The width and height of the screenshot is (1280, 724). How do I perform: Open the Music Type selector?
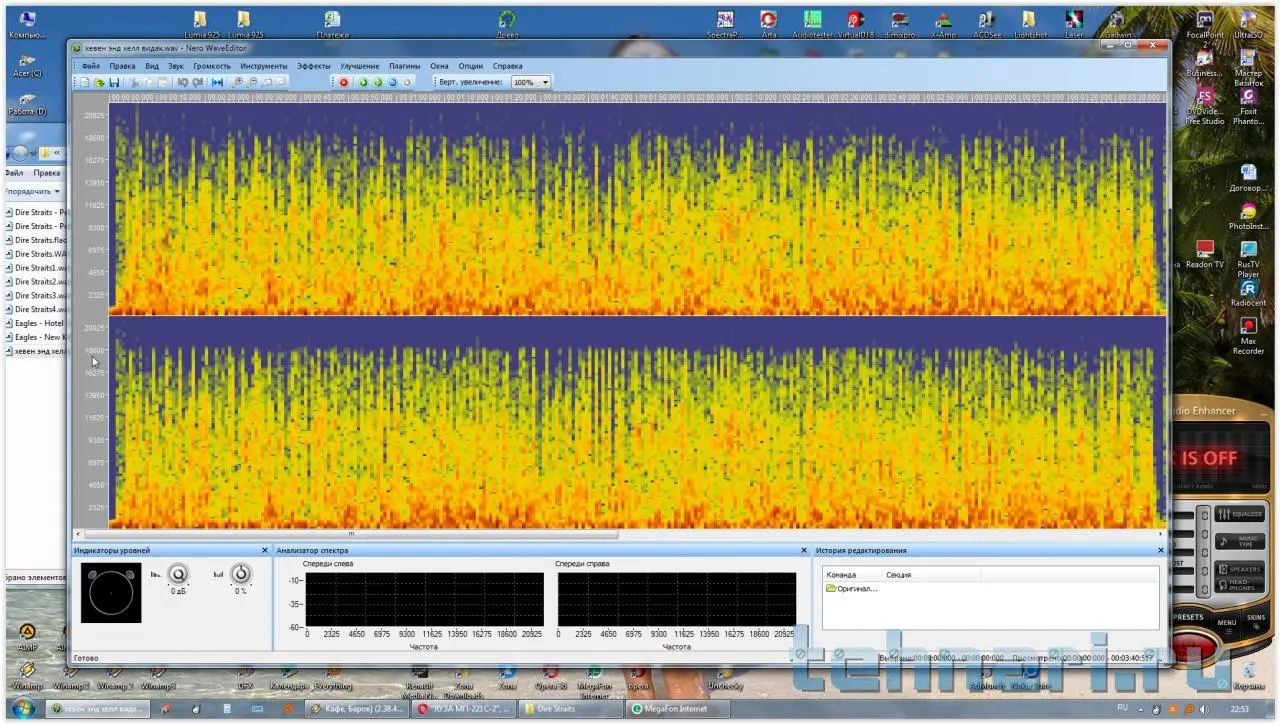[x=1238, y=541]
